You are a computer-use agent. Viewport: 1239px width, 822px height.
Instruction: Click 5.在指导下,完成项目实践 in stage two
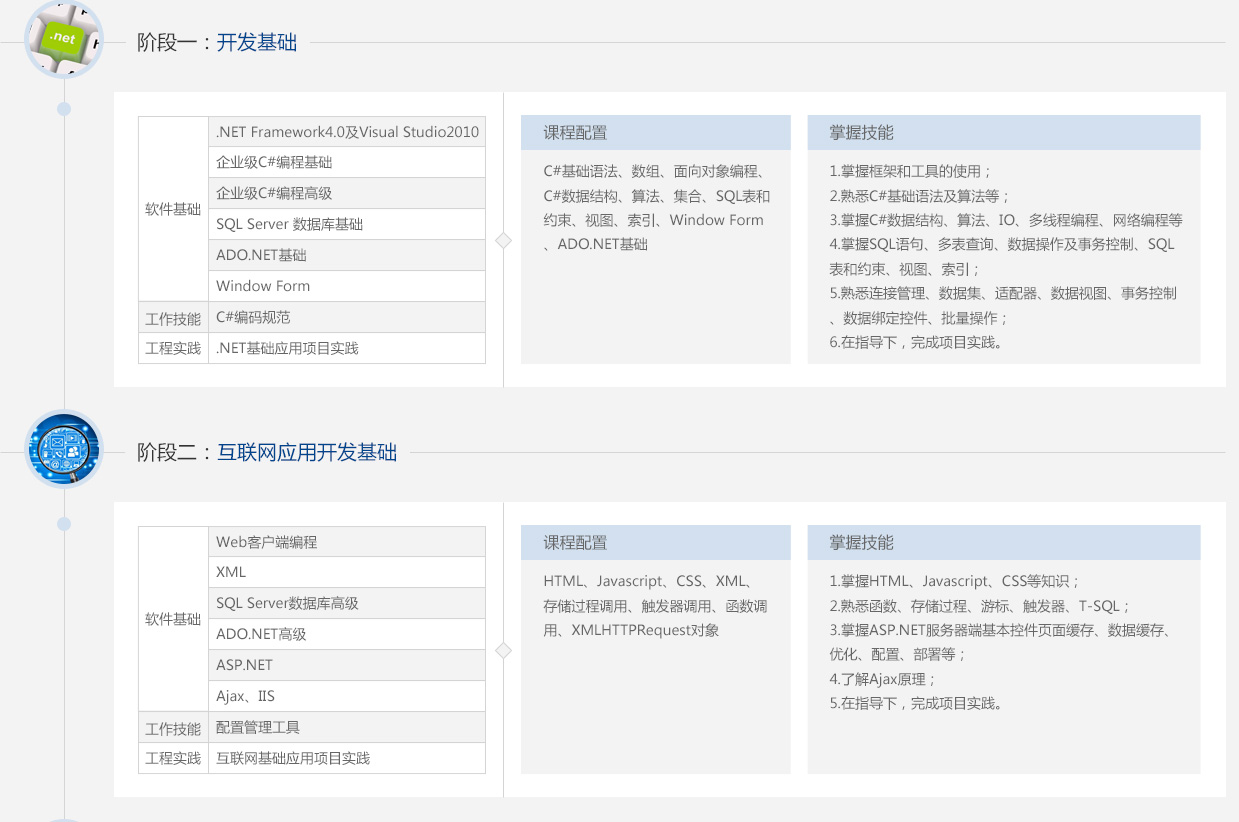pos(916,703)
